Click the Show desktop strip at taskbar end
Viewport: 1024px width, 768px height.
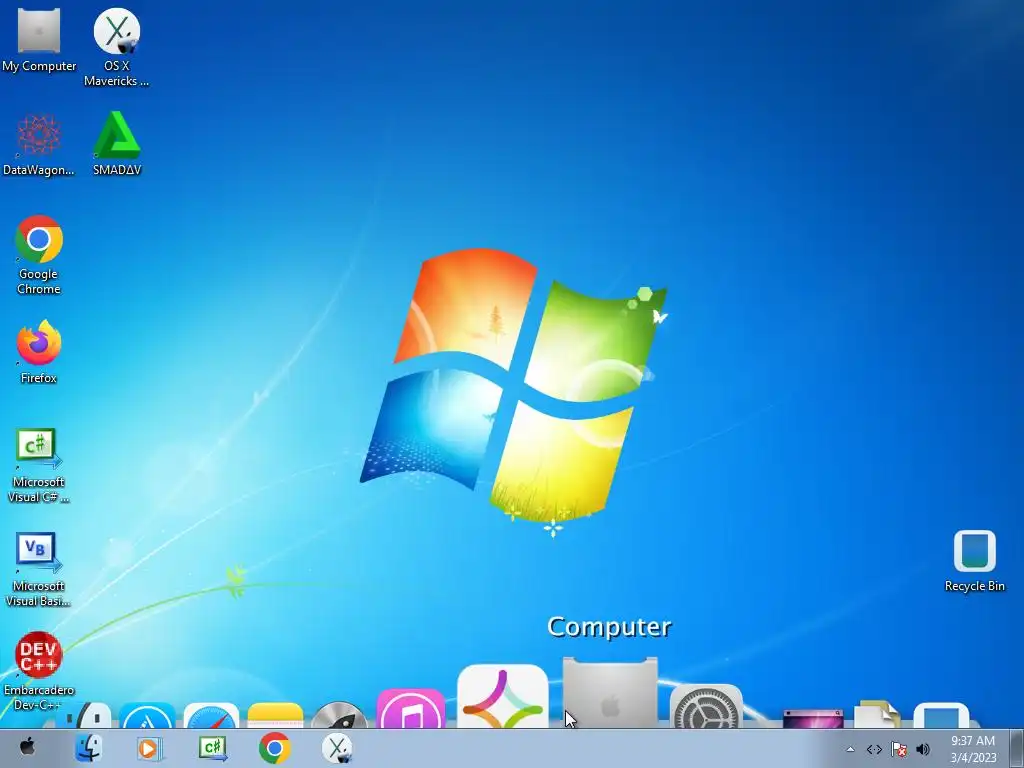click(1017, 748)
